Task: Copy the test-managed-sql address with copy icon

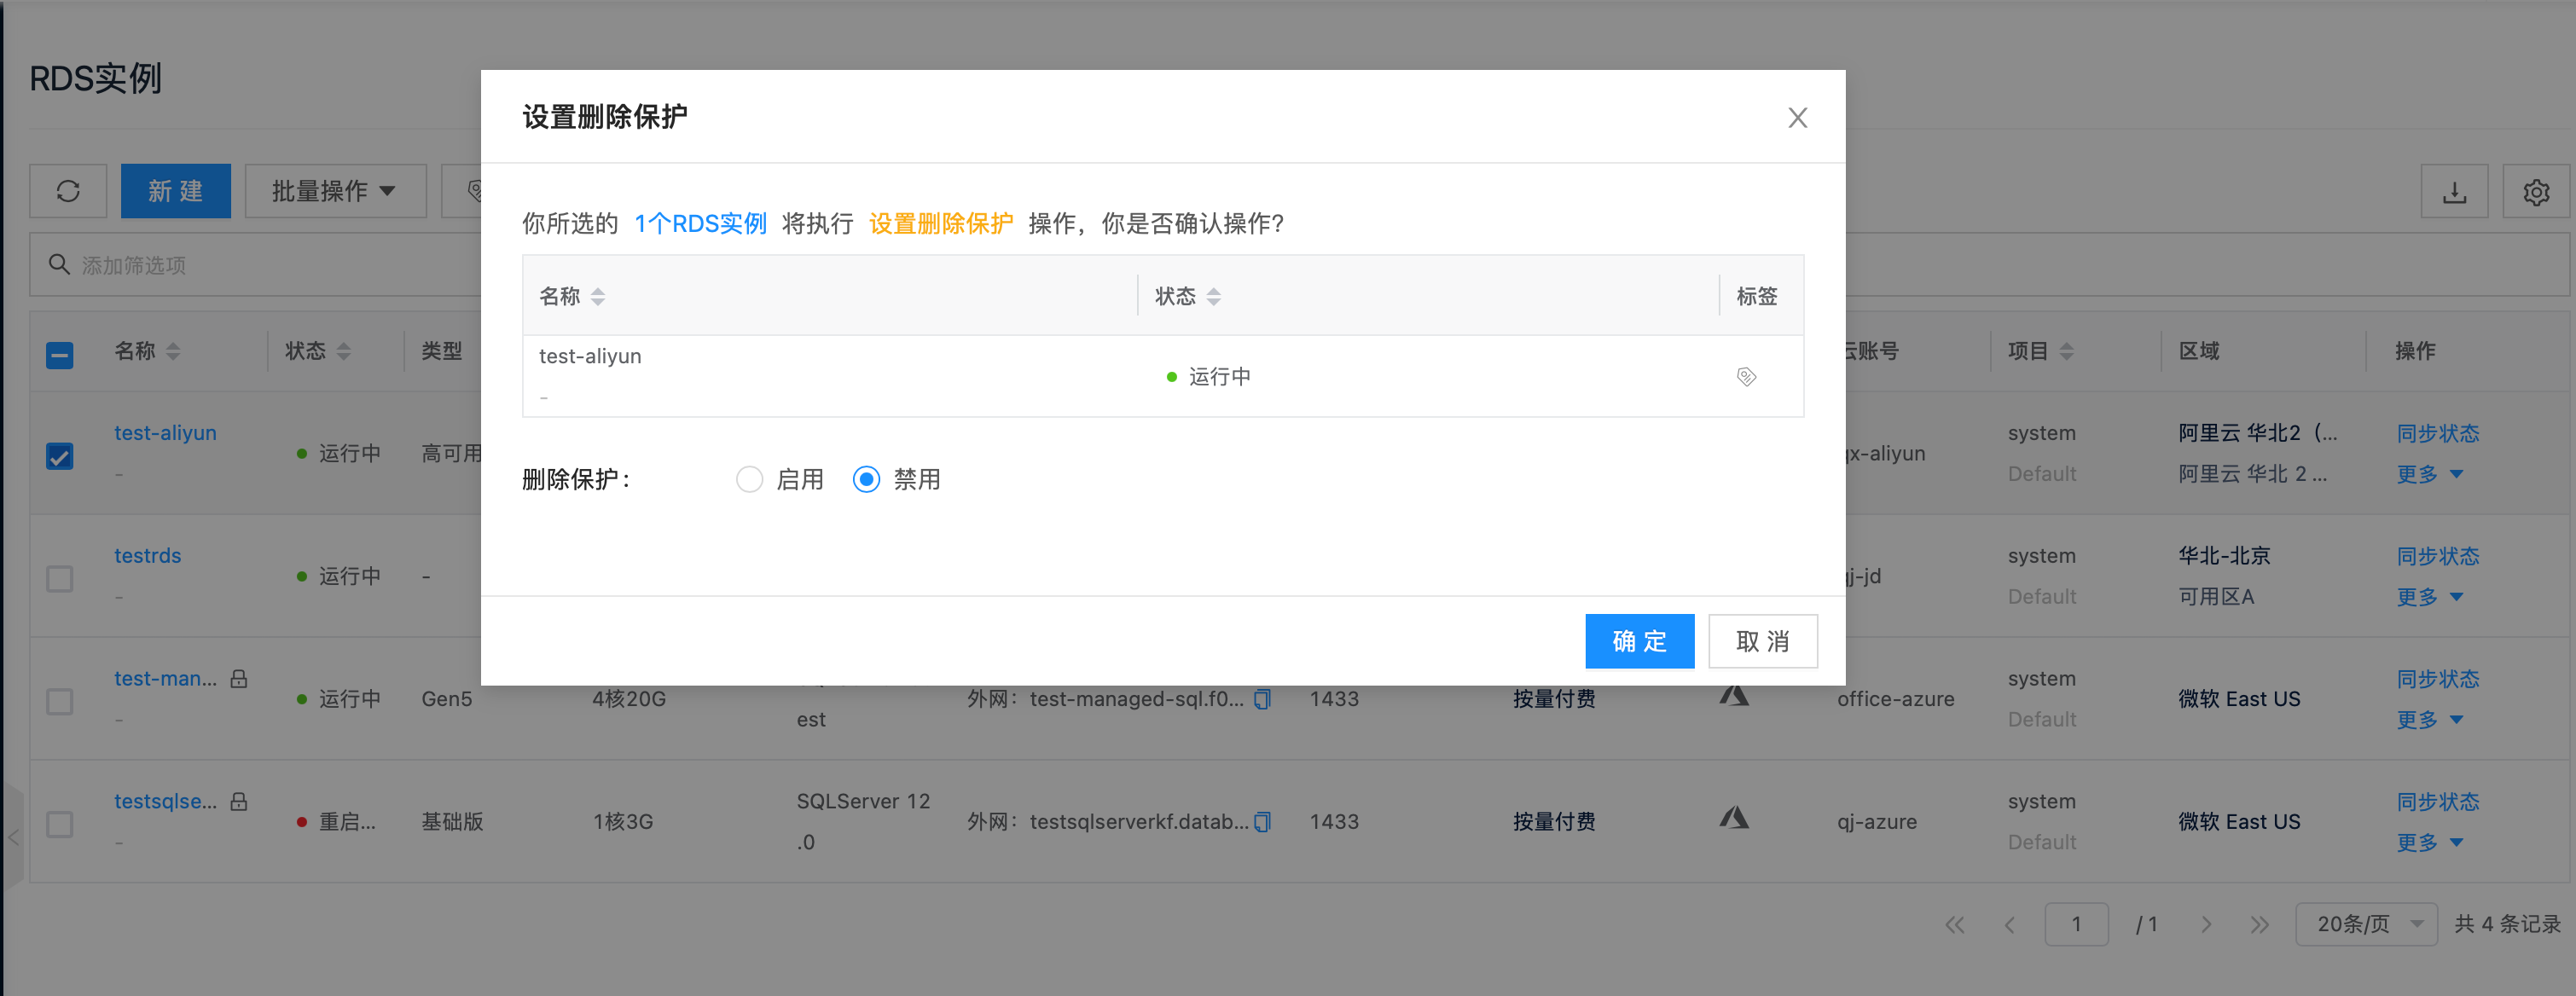Action: coord(1262,699)
